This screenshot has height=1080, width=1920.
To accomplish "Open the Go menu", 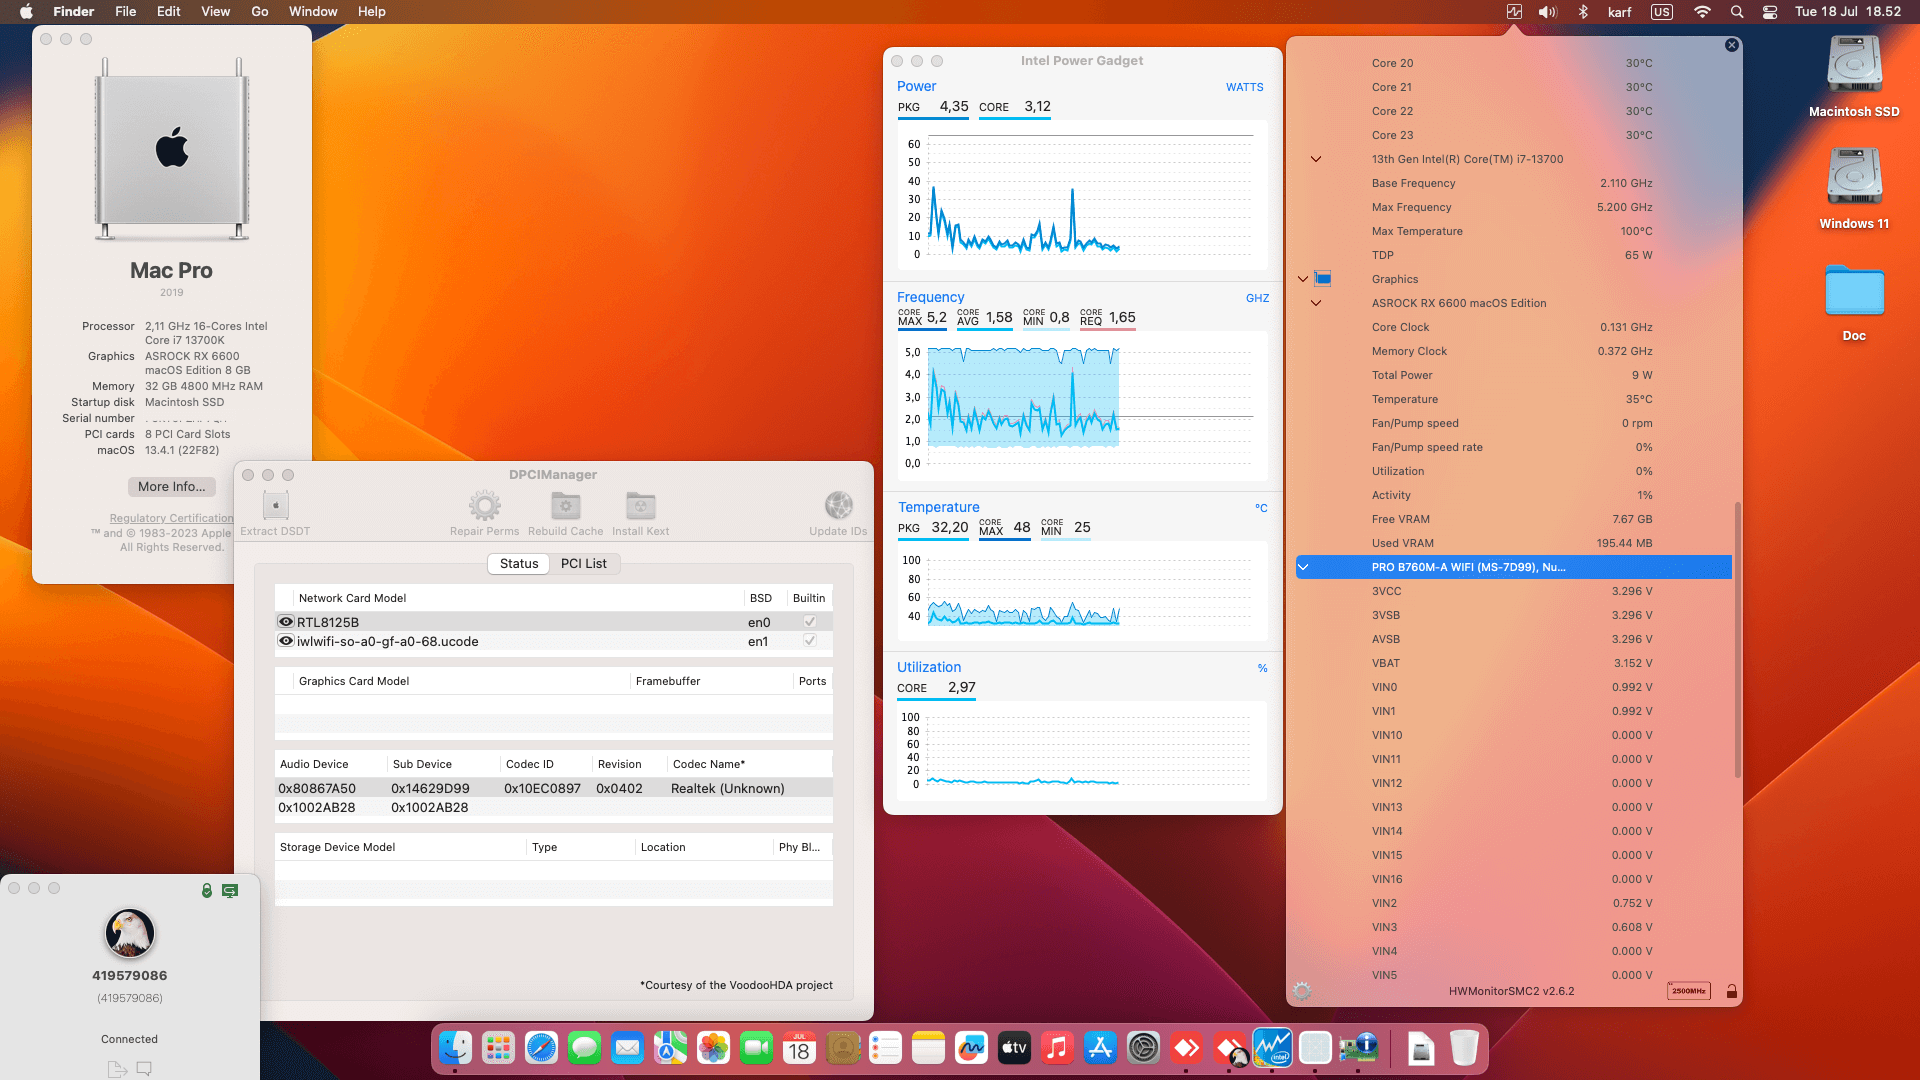I will 260,12.
